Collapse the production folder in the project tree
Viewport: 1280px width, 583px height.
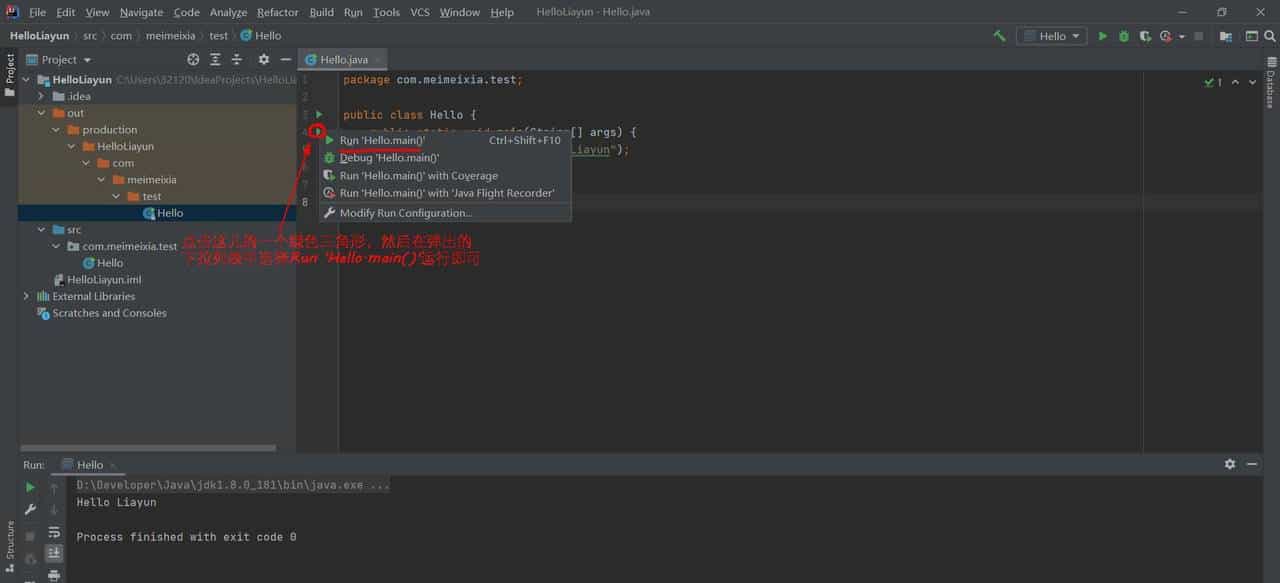click(x=56, y=129)
